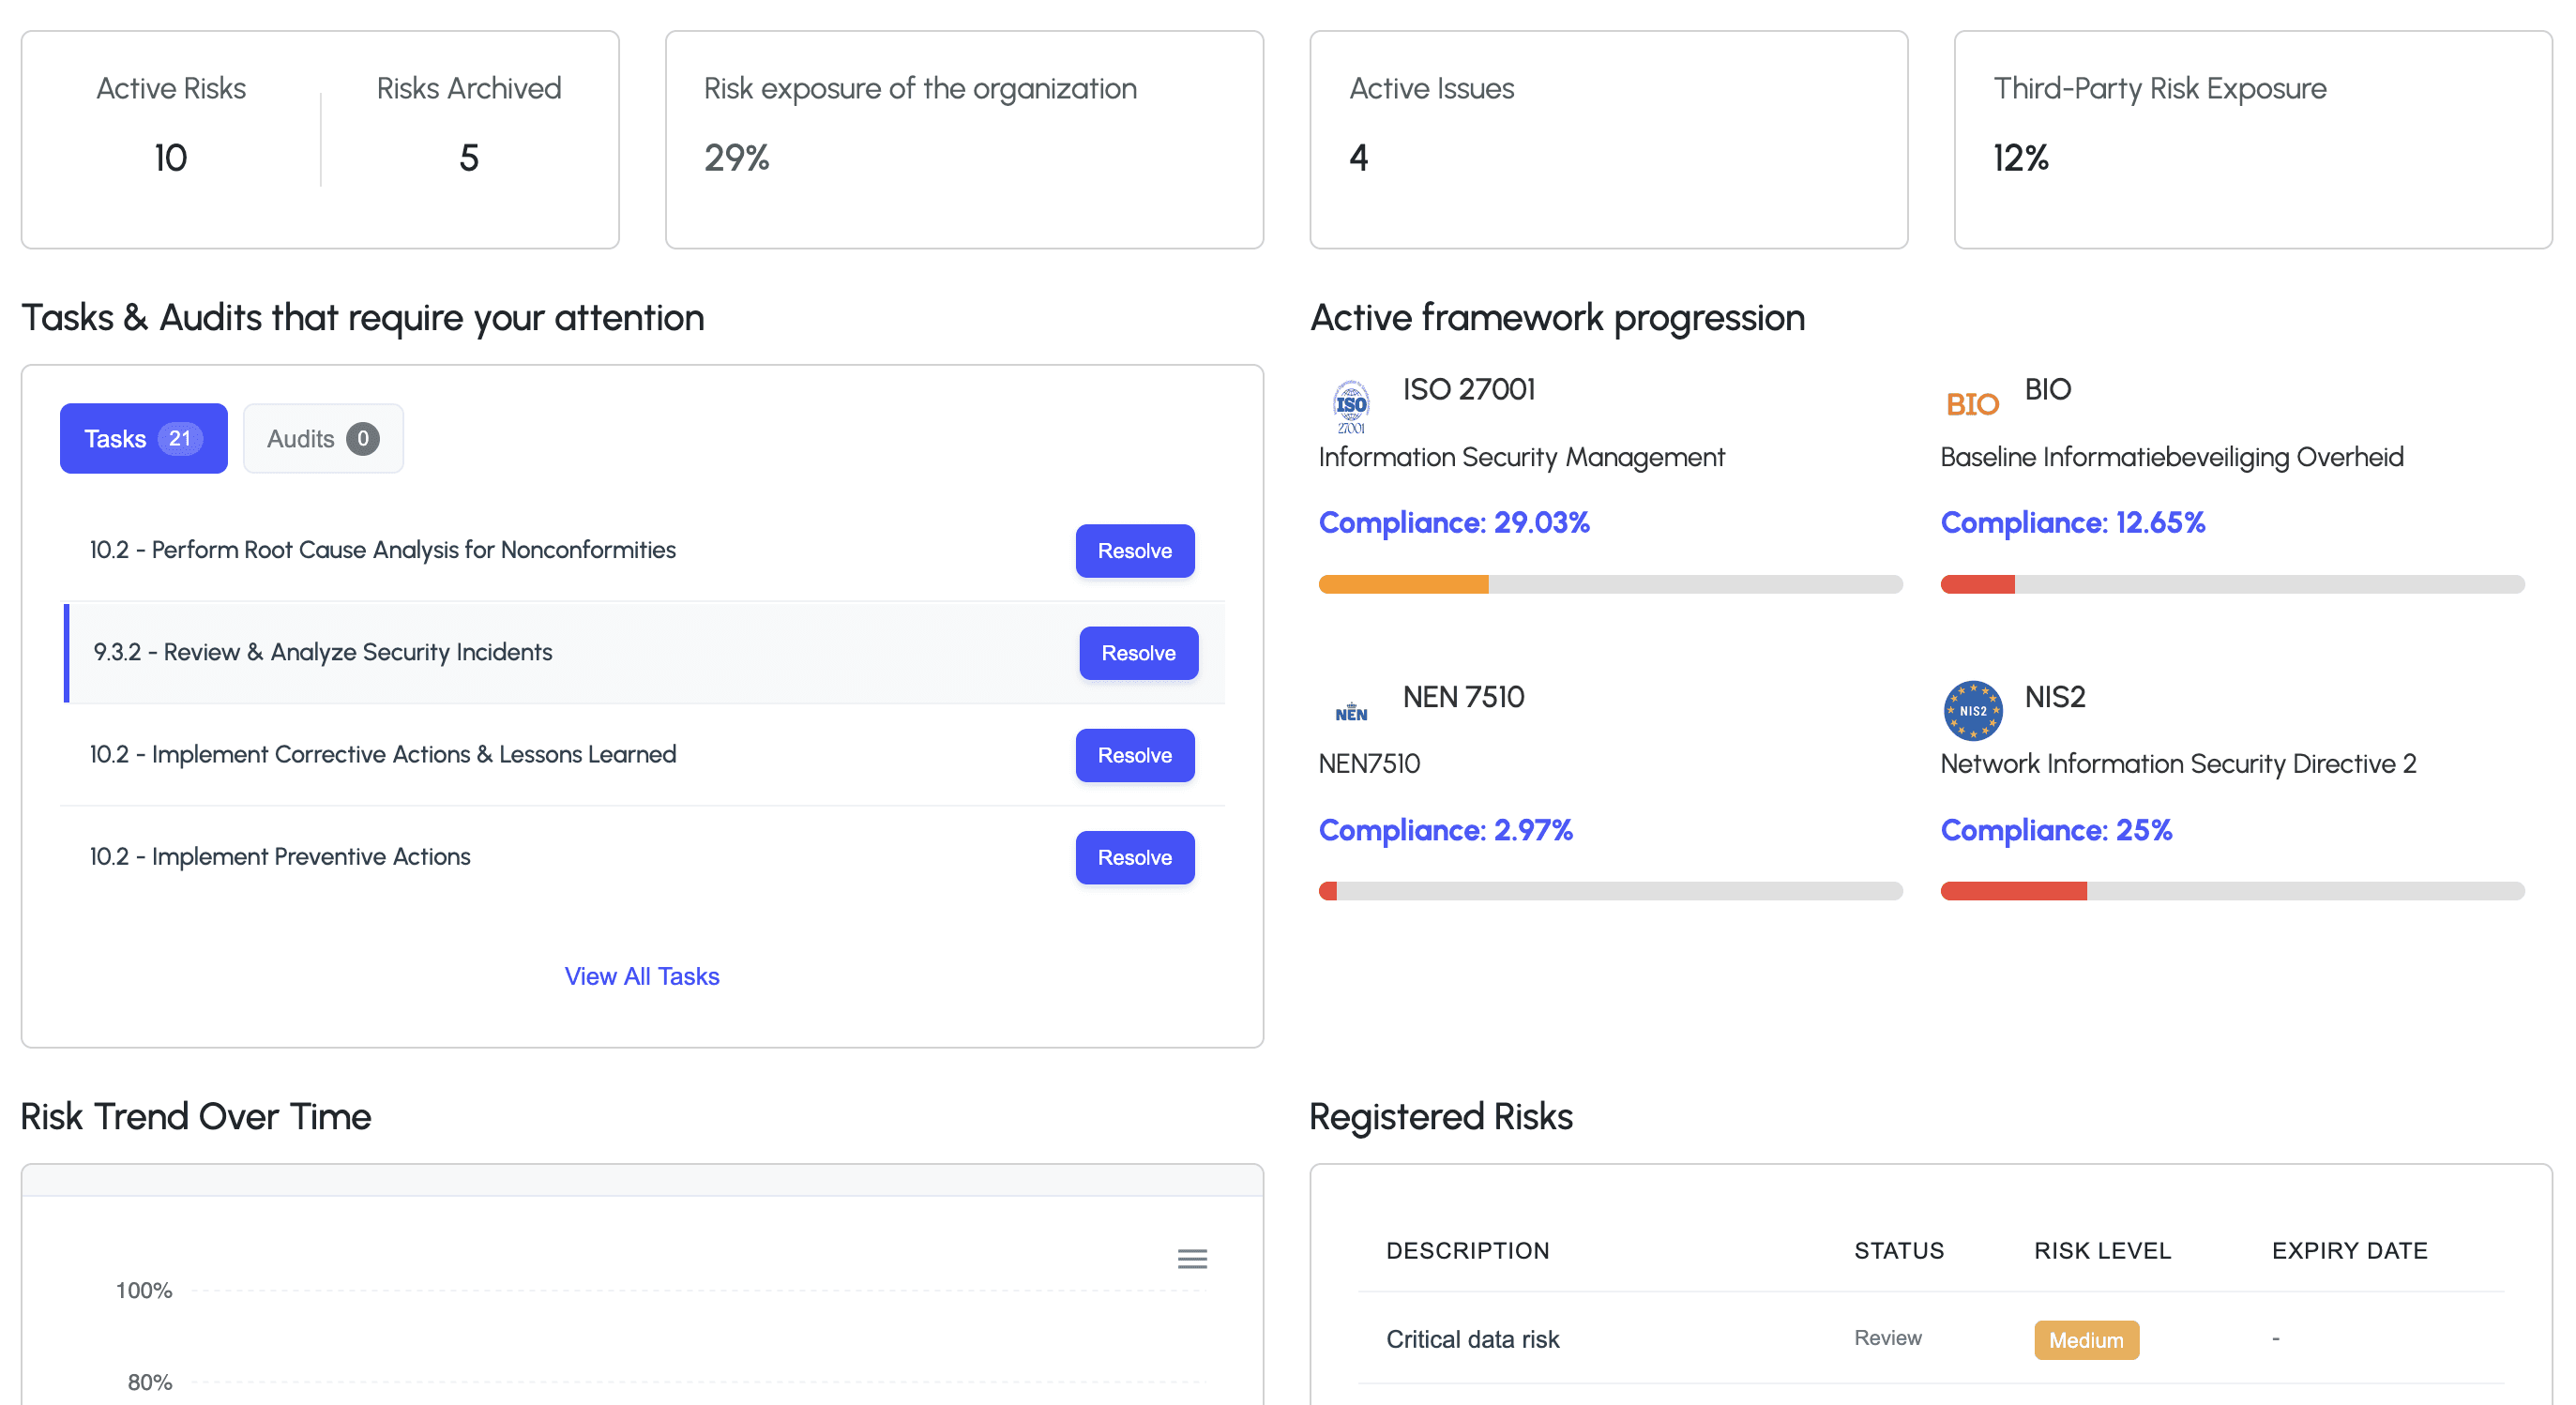Click the orange BIO framework logo
This screenshot has width=2576, height=1405.
pyautogui.click(x=1971, y=405)
